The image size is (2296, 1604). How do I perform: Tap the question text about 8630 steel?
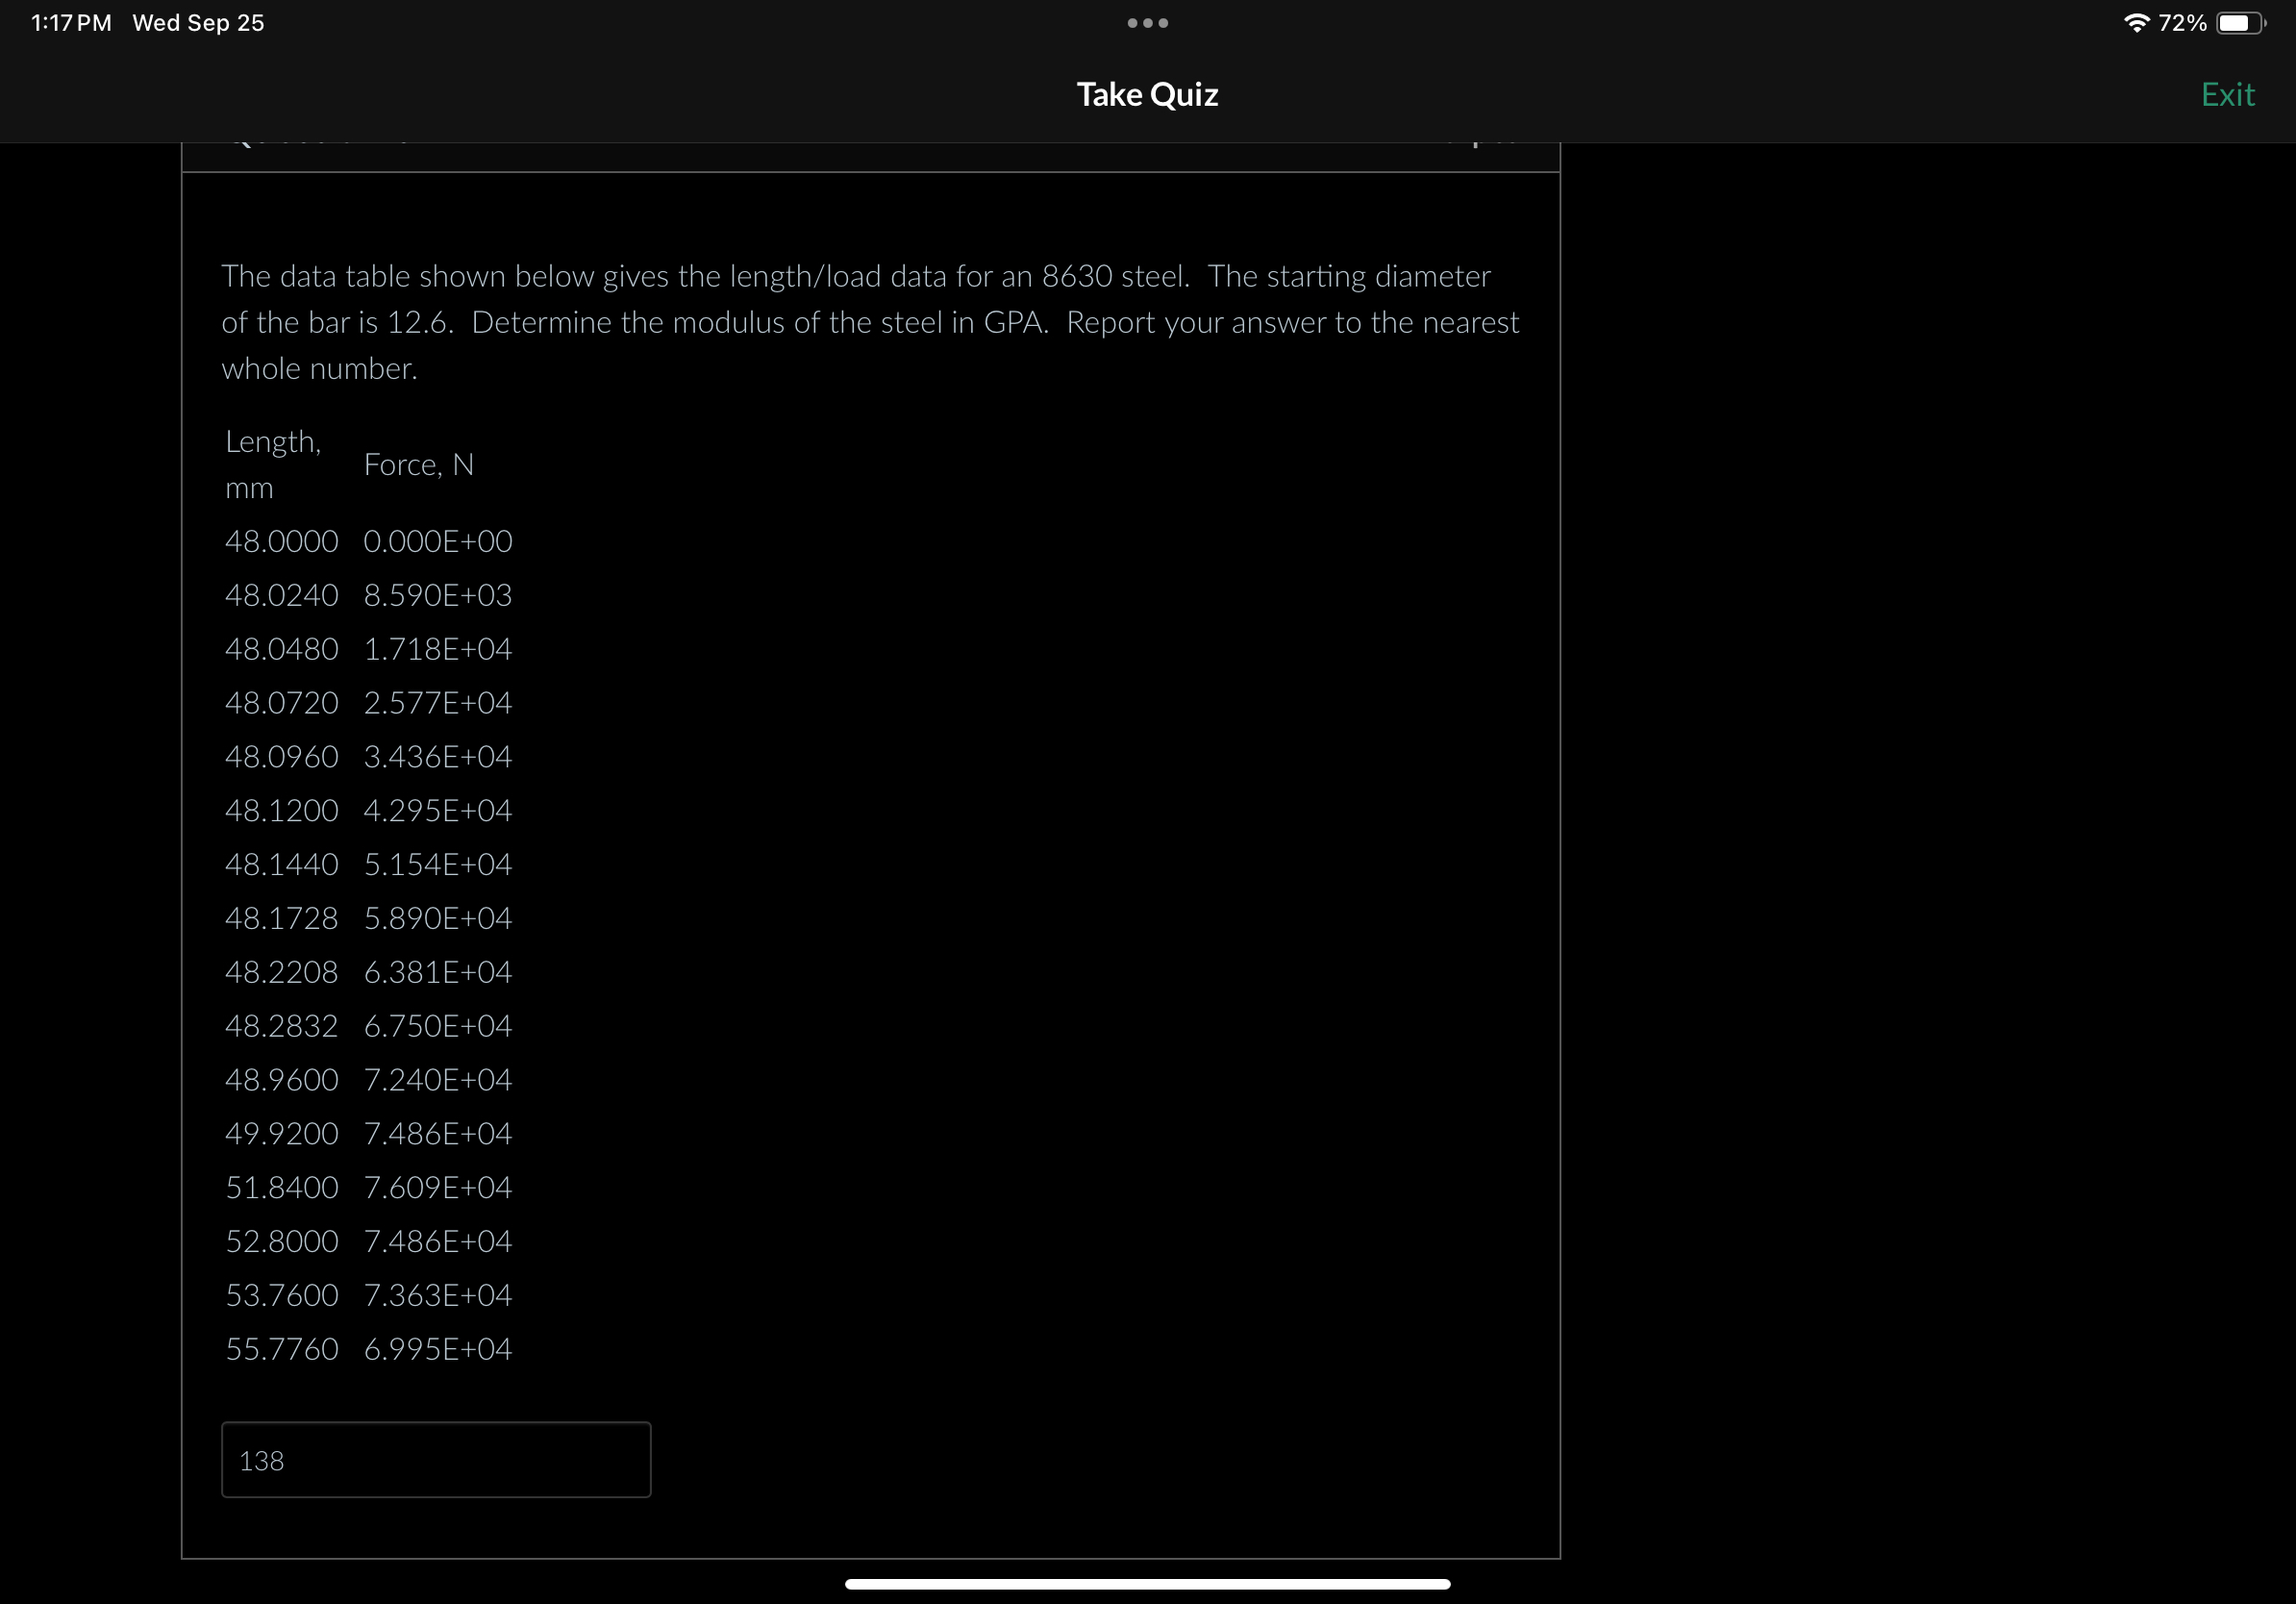pyautogui.click(x=868, y=322)
